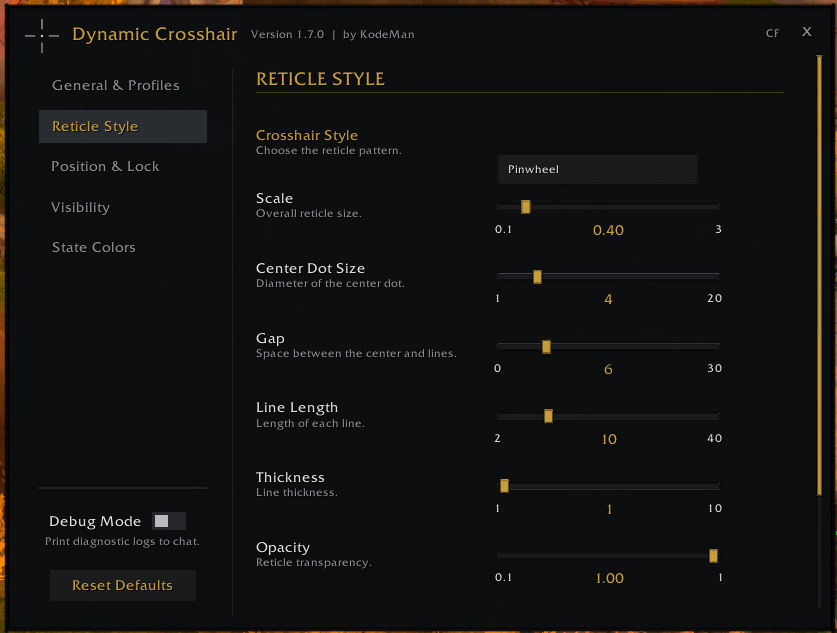Close the Dynamic Crosshair window

pos(807,32)
